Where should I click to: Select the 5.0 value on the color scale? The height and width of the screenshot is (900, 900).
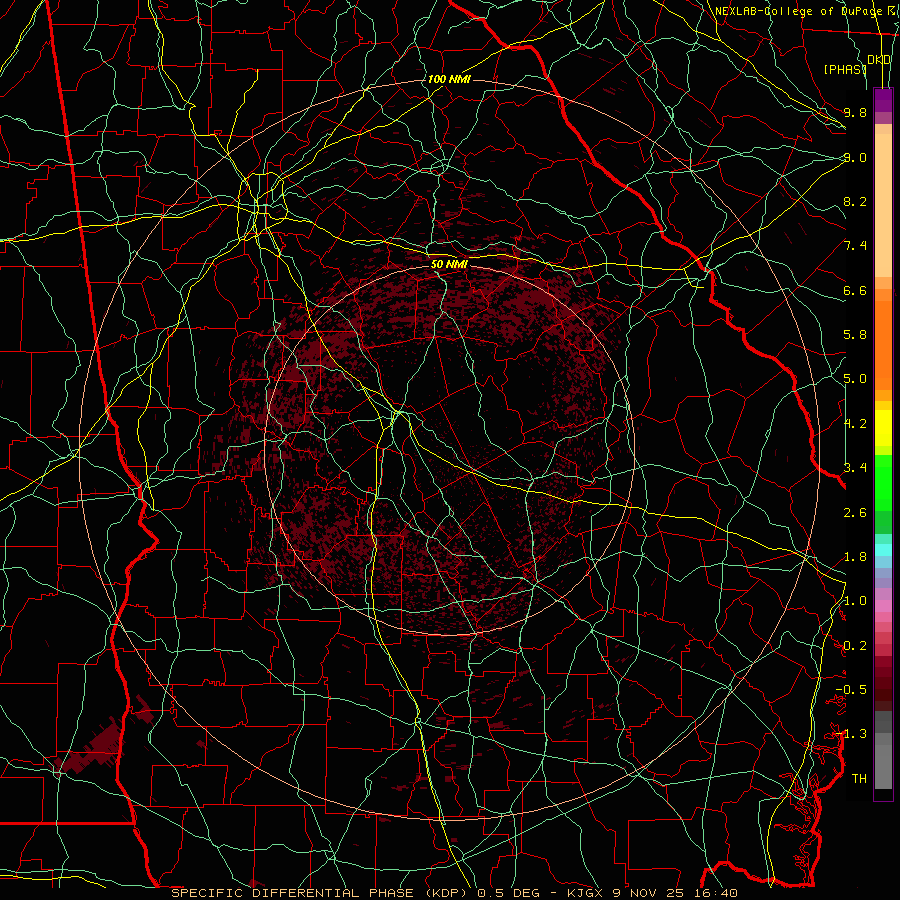click(x=855, y=379)
